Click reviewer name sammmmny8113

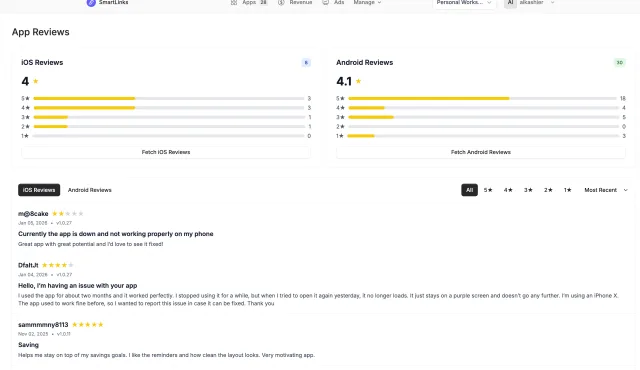[x=43, y=325]
